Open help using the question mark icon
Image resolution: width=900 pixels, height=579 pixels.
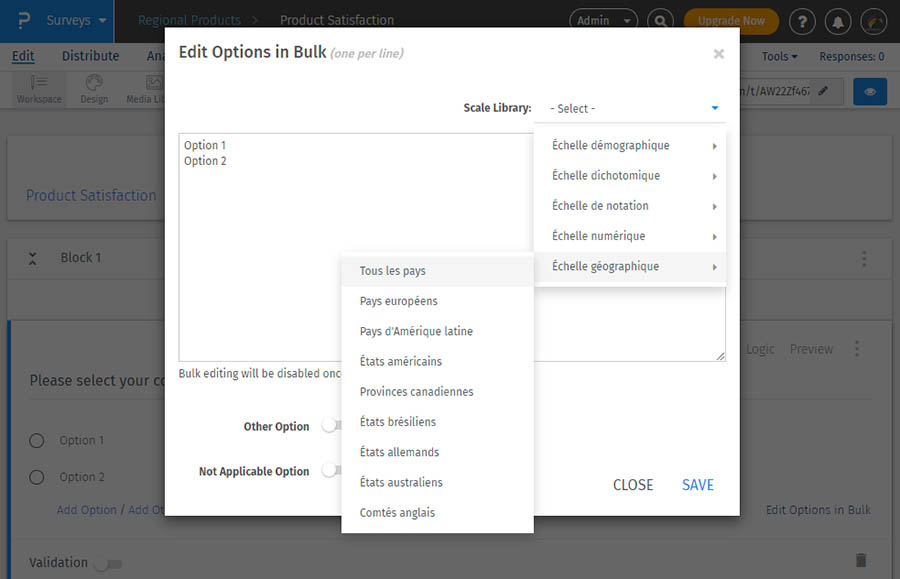803,20
